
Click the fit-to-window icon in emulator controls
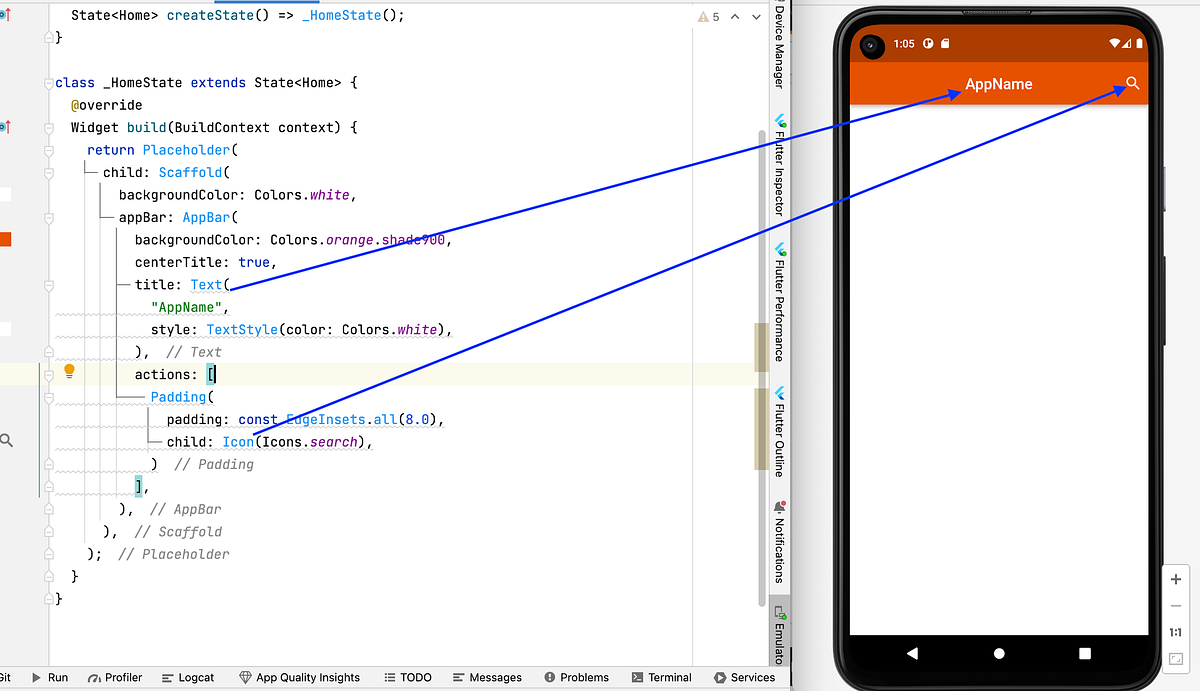[1175, 658]
